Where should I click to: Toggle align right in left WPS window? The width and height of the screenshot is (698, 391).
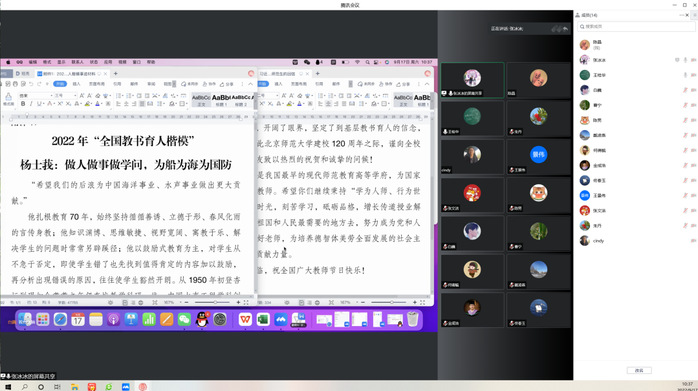point(134,103)
